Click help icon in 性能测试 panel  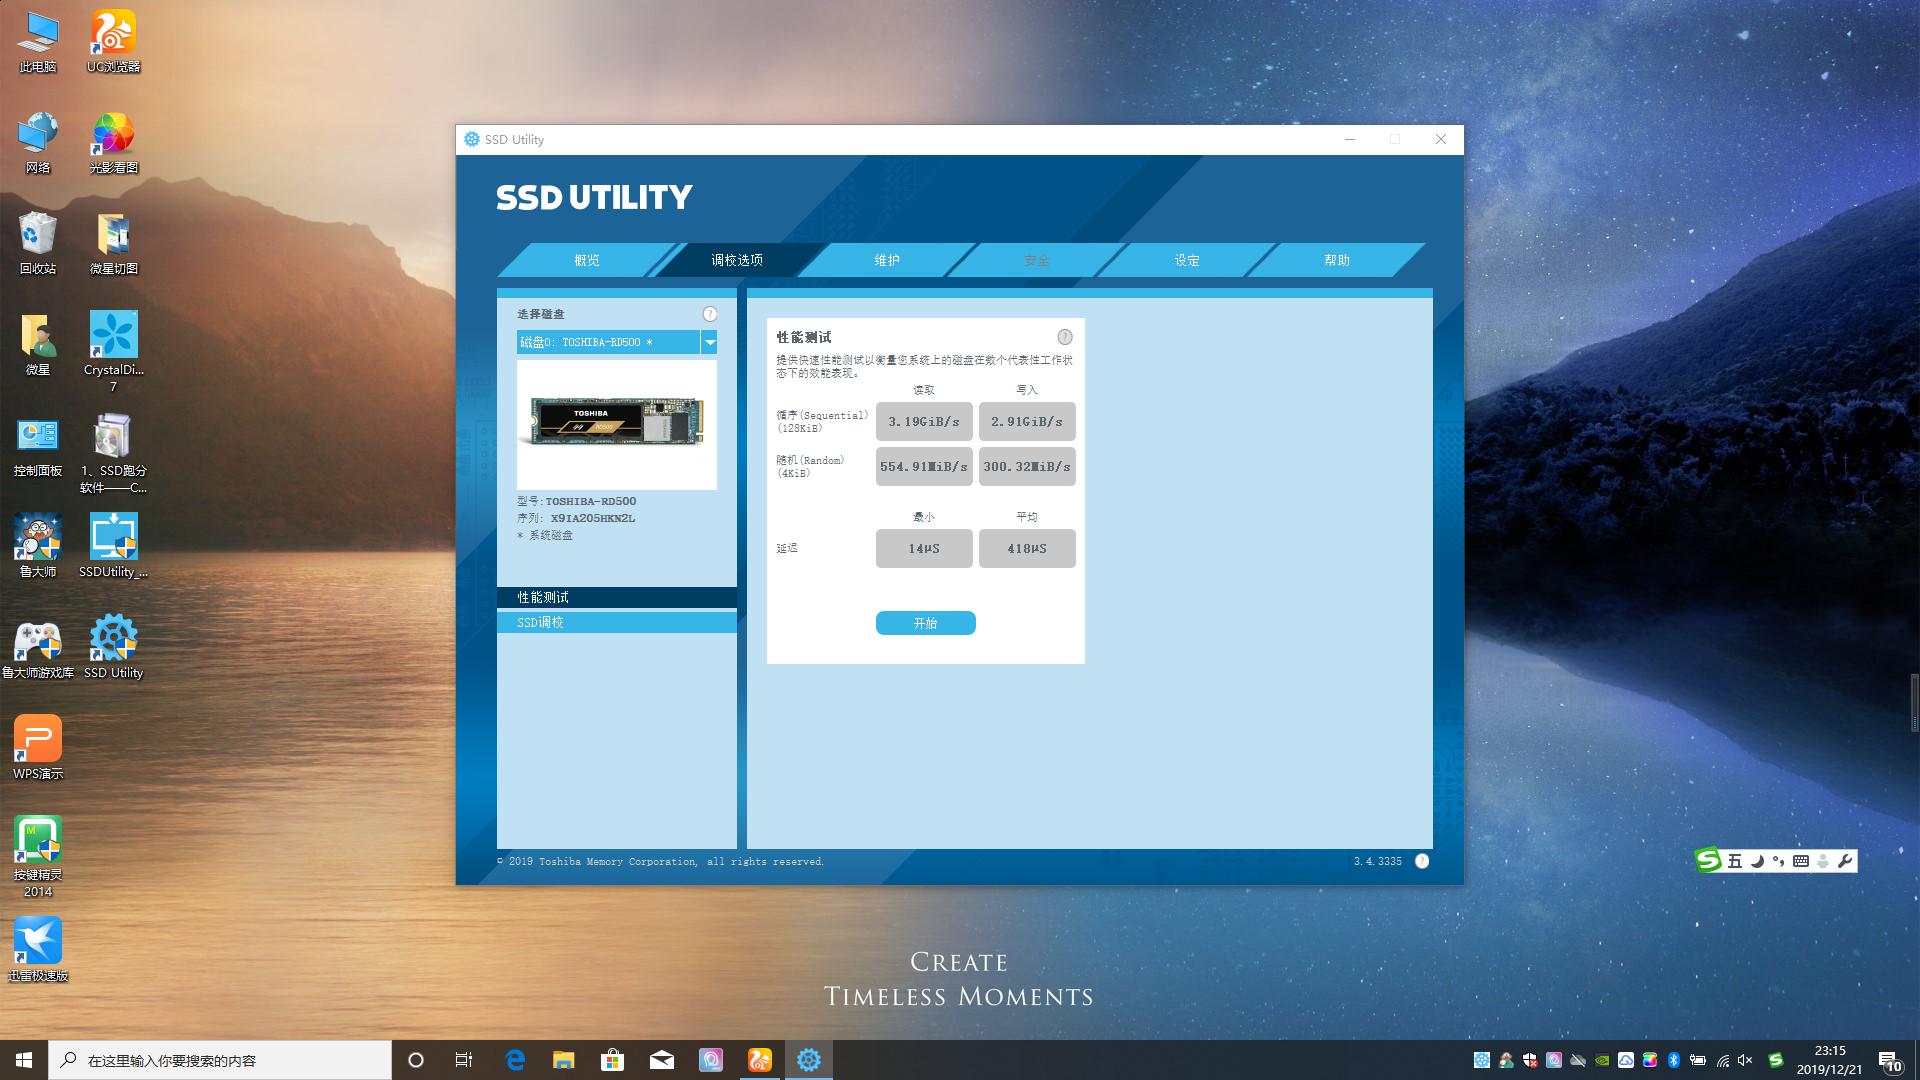click(1064, 337)
